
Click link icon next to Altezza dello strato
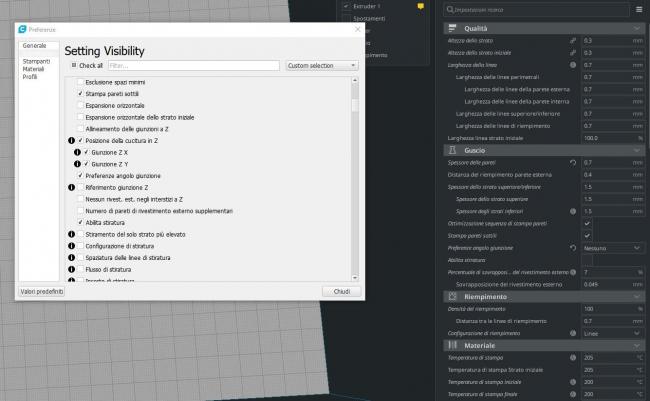pyautogui.click(x=572, y=40)
